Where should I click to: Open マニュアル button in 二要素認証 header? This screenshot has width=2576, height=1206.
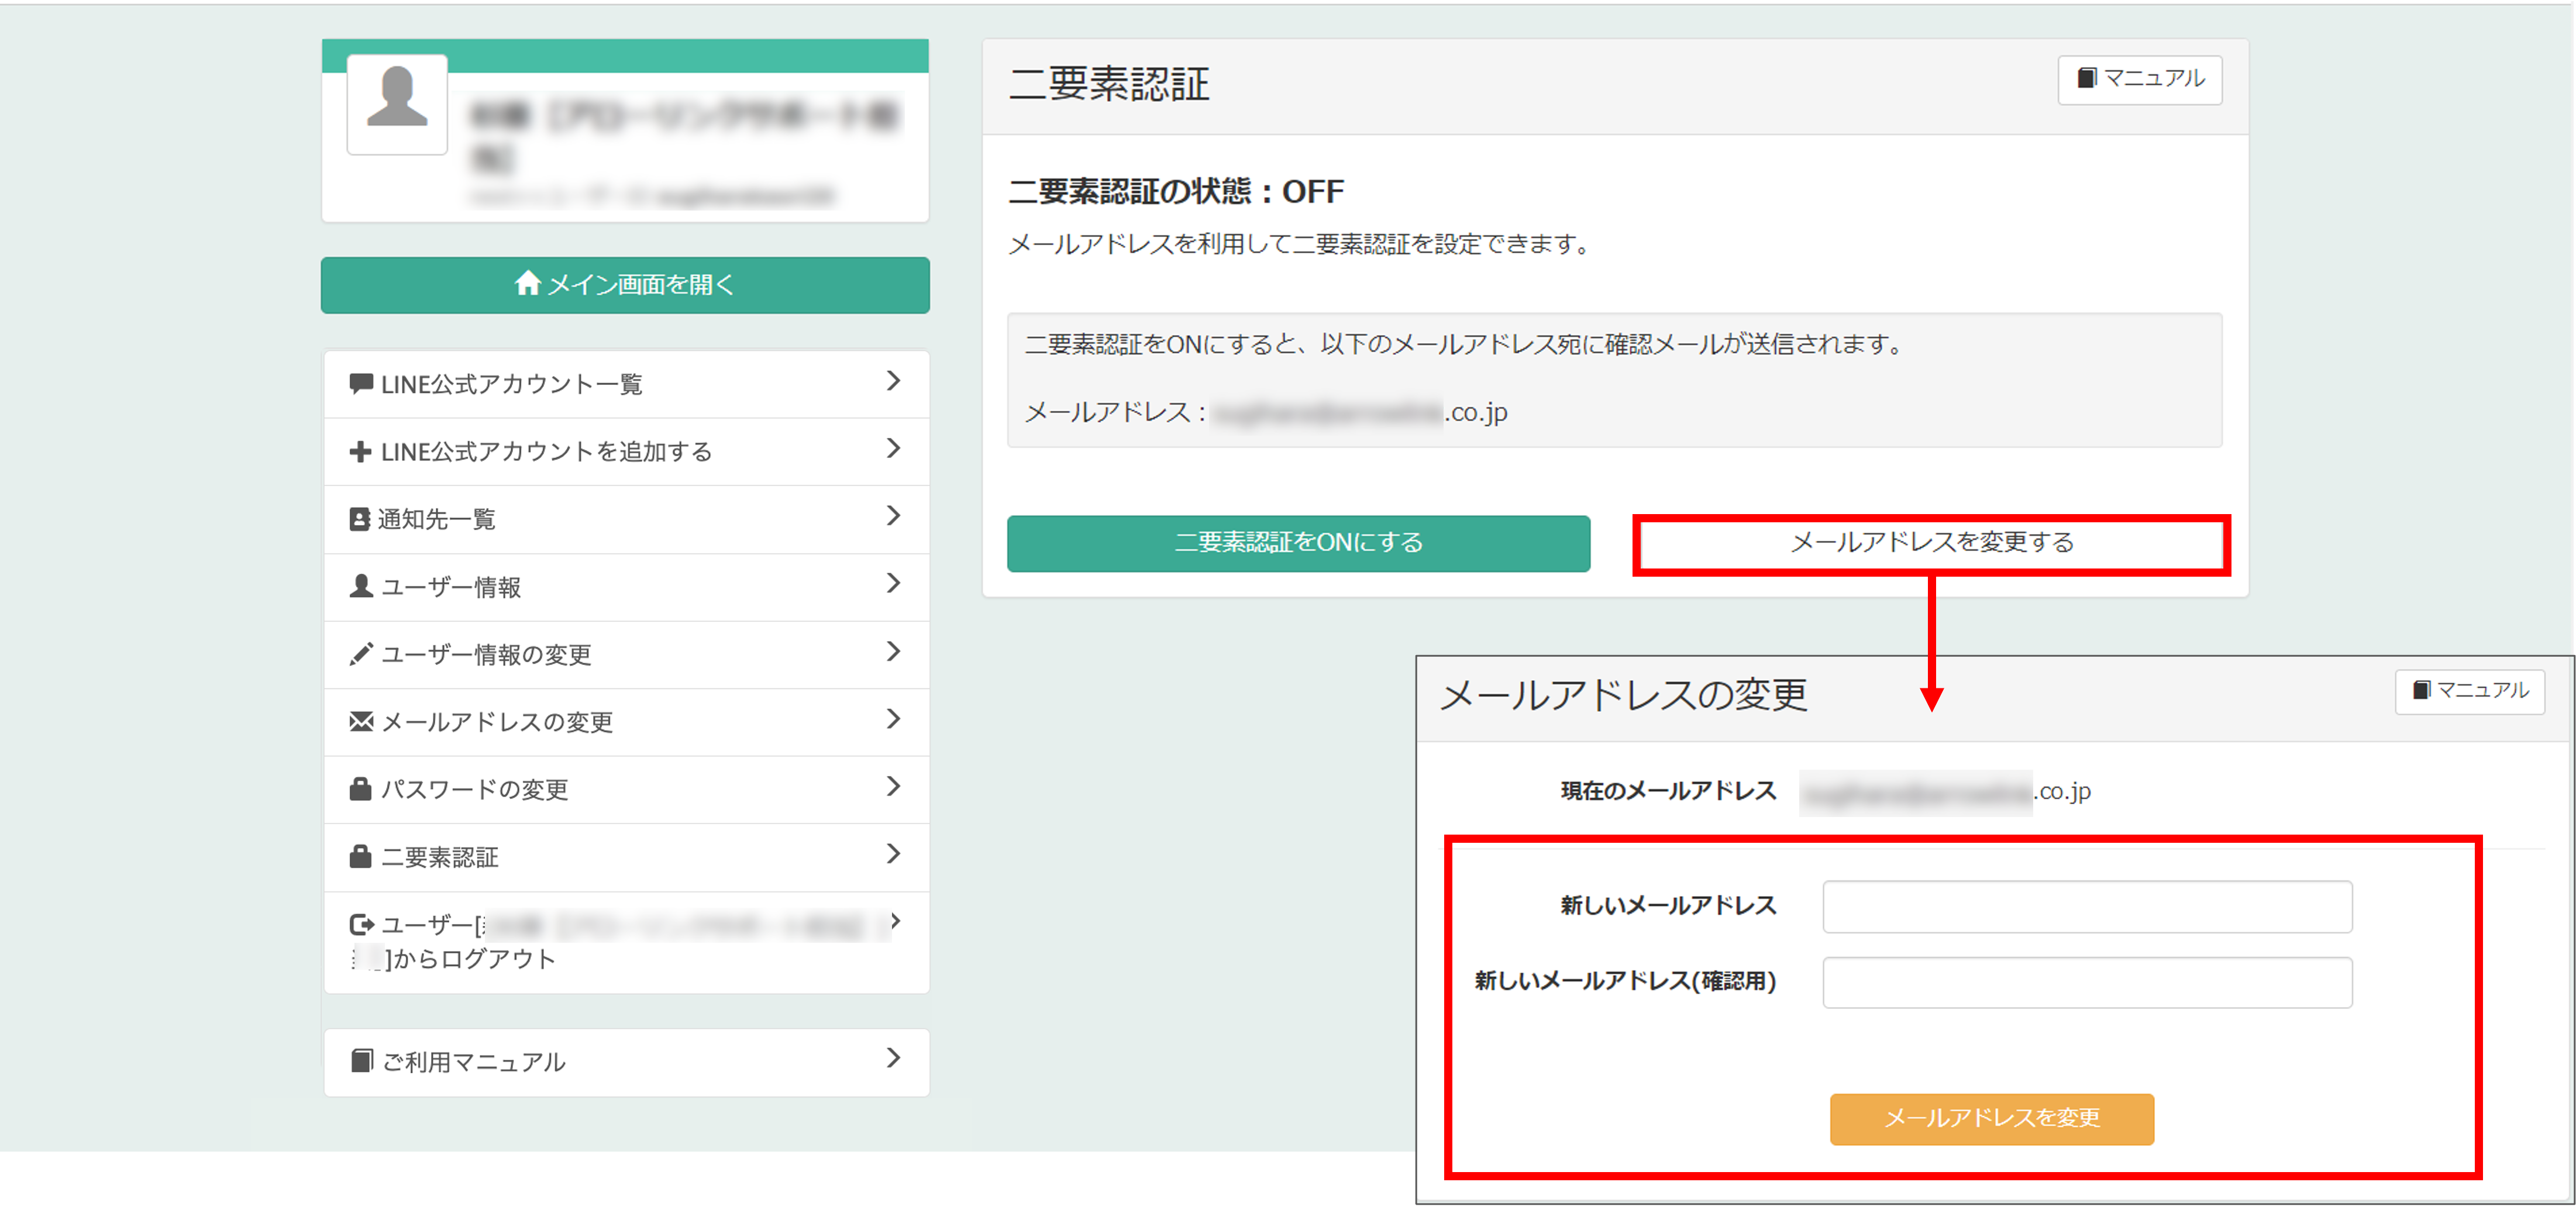click(x=2139, y=79)
